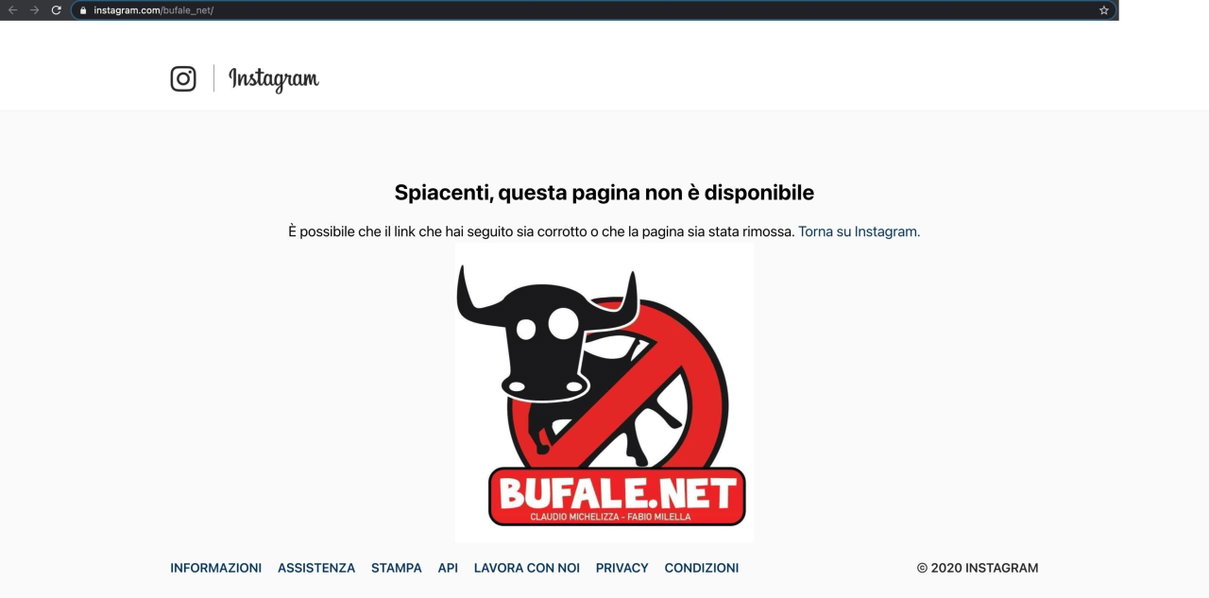1209x598 pixels.
Task: Click the browser forward arrow
Action: point(34,10)
